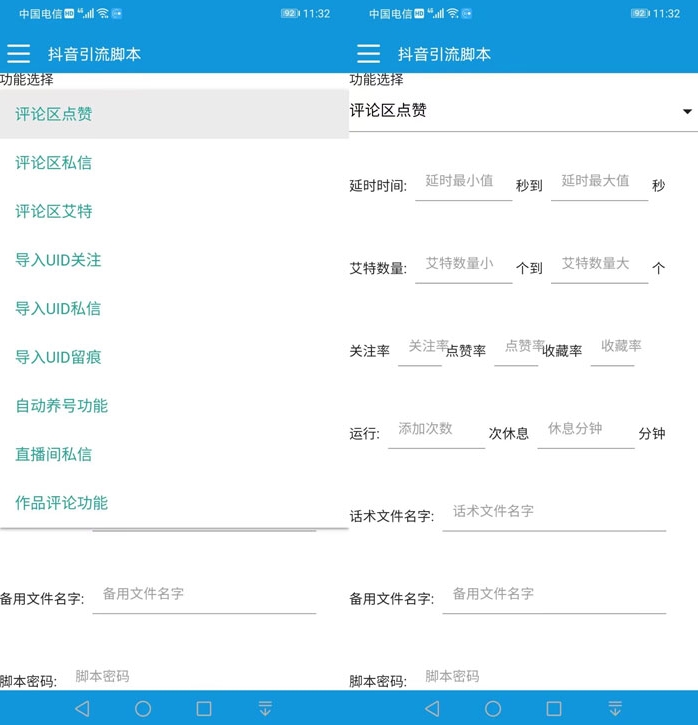The width and height of the screenshot is (698, 725).
Task: Open the 评论区点赞 spinner on right screen
Action: 524,111
